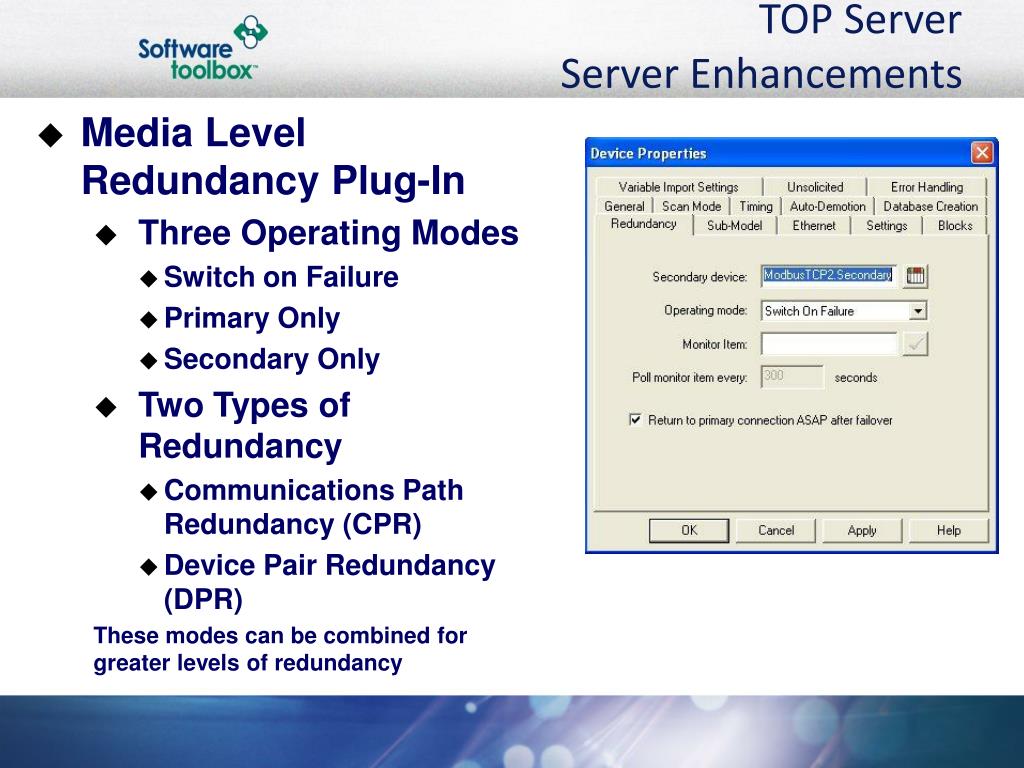Toggle Return to primary connection ASAP checkbox

click(635, 419)
